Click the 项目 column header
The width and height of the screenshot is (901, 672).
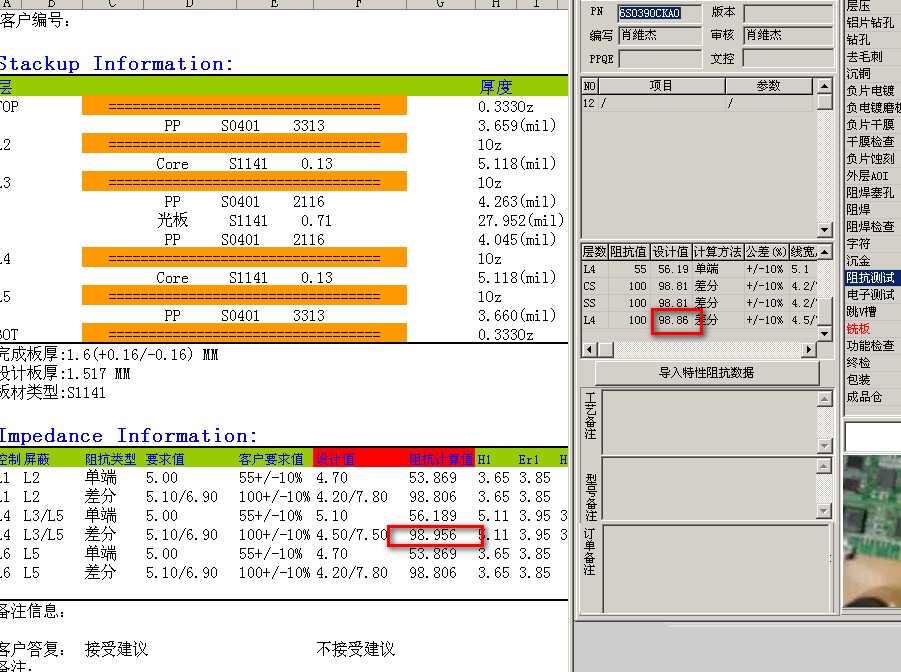[661, 86]
